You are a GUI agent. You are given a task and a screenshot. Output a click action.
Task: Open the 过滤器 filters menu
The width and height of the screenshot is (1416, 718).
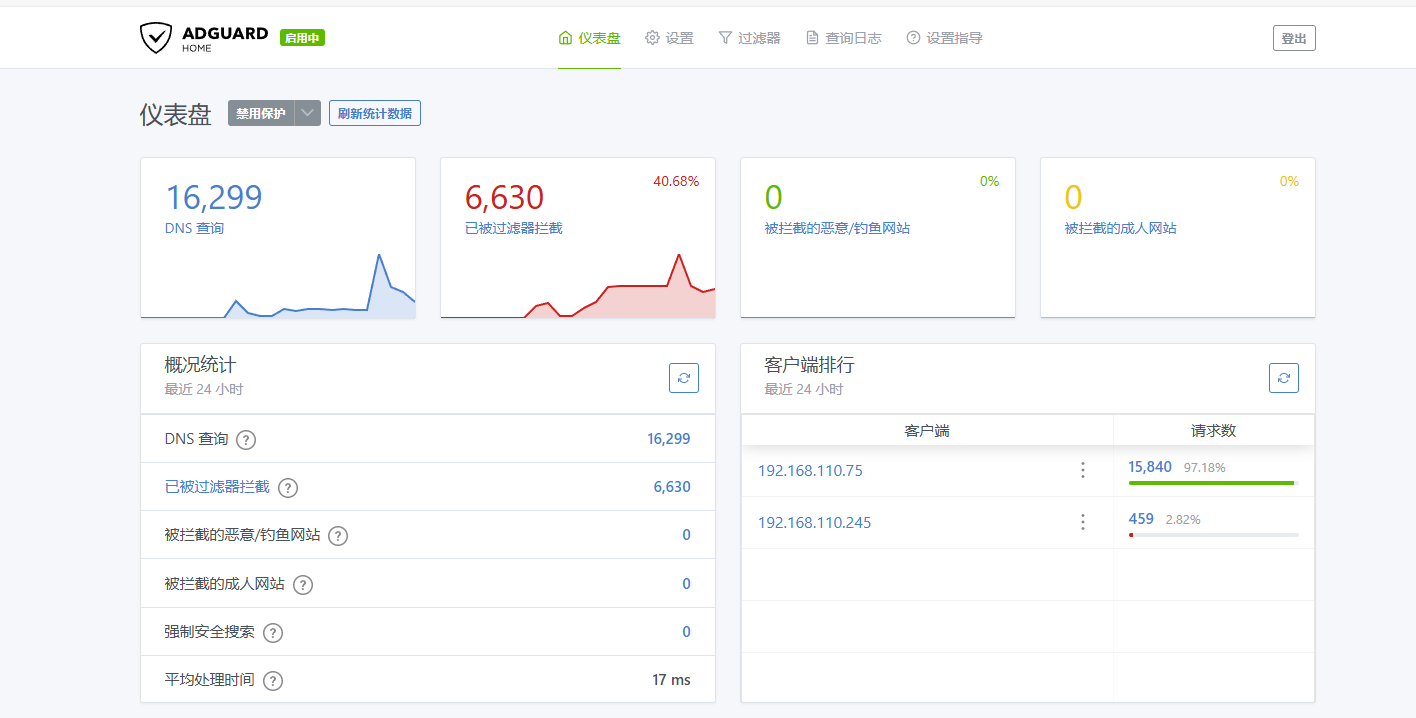click(x=749, y=38)
